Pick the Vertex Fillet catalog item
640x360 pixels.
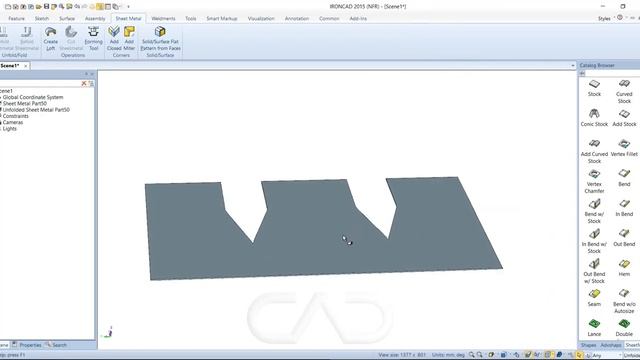[x=624, y=148]
